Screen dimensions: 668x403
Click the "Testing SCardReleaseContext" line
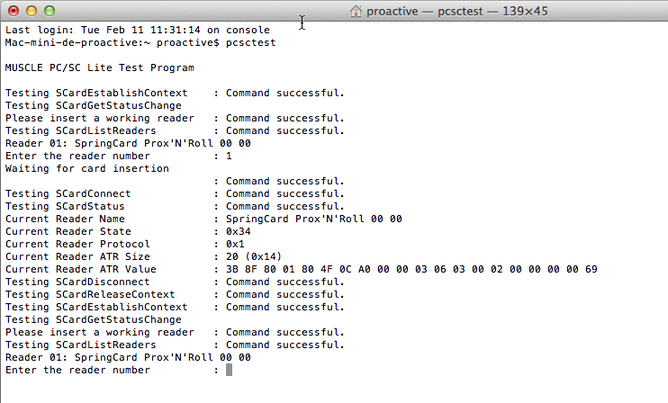(x=175, y=294)
